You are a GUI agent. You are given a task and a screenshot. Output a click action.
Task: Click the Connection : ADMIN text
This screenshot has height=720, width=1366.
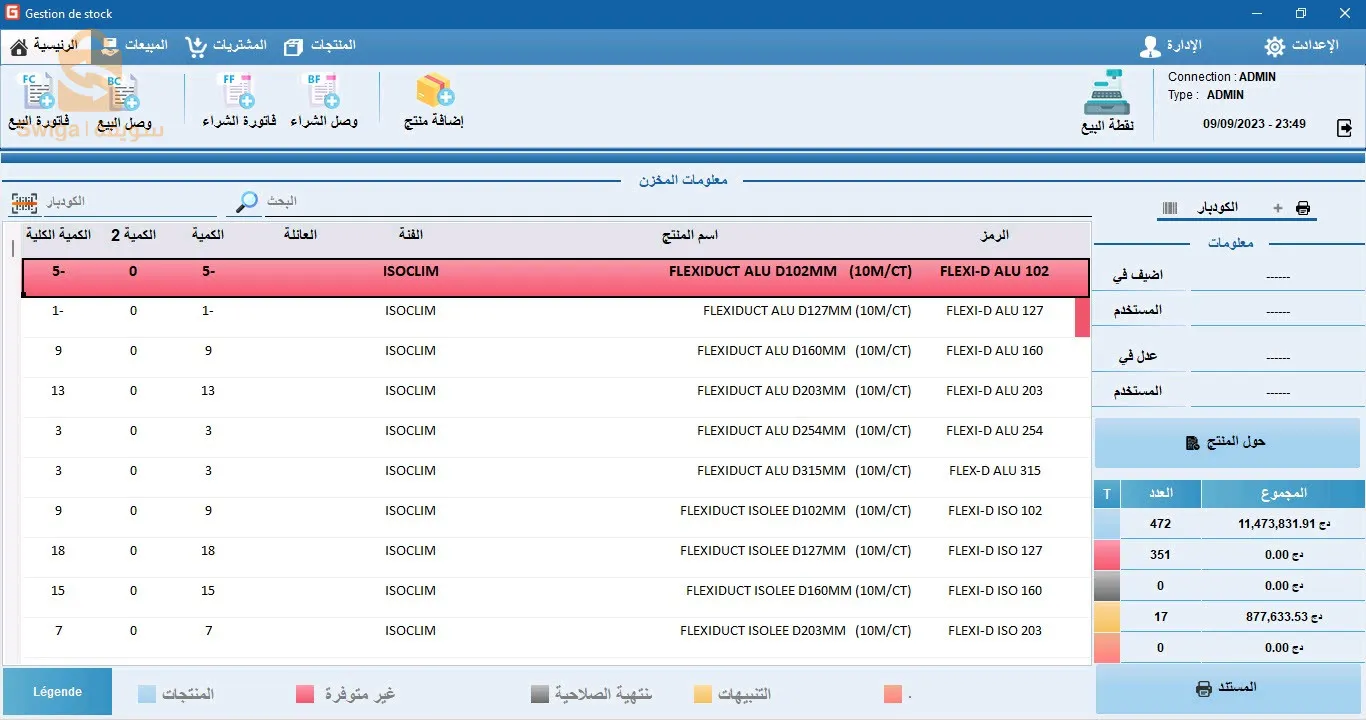coord(1222,77)
